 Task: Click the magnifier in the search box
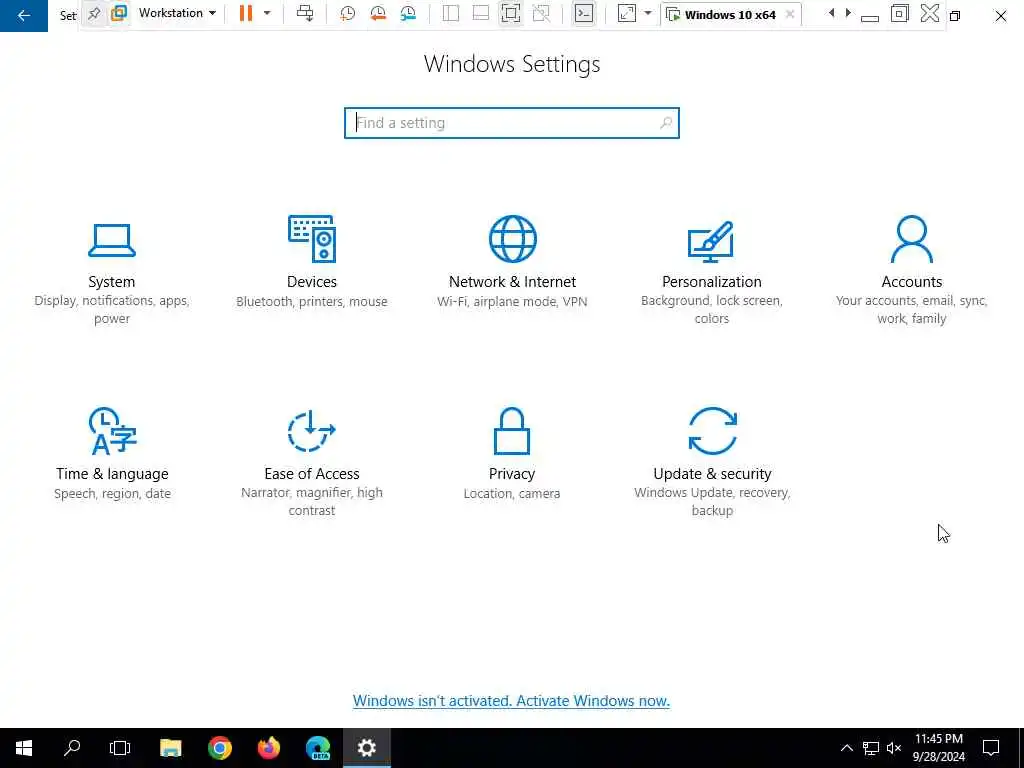(x=666, y=123)
